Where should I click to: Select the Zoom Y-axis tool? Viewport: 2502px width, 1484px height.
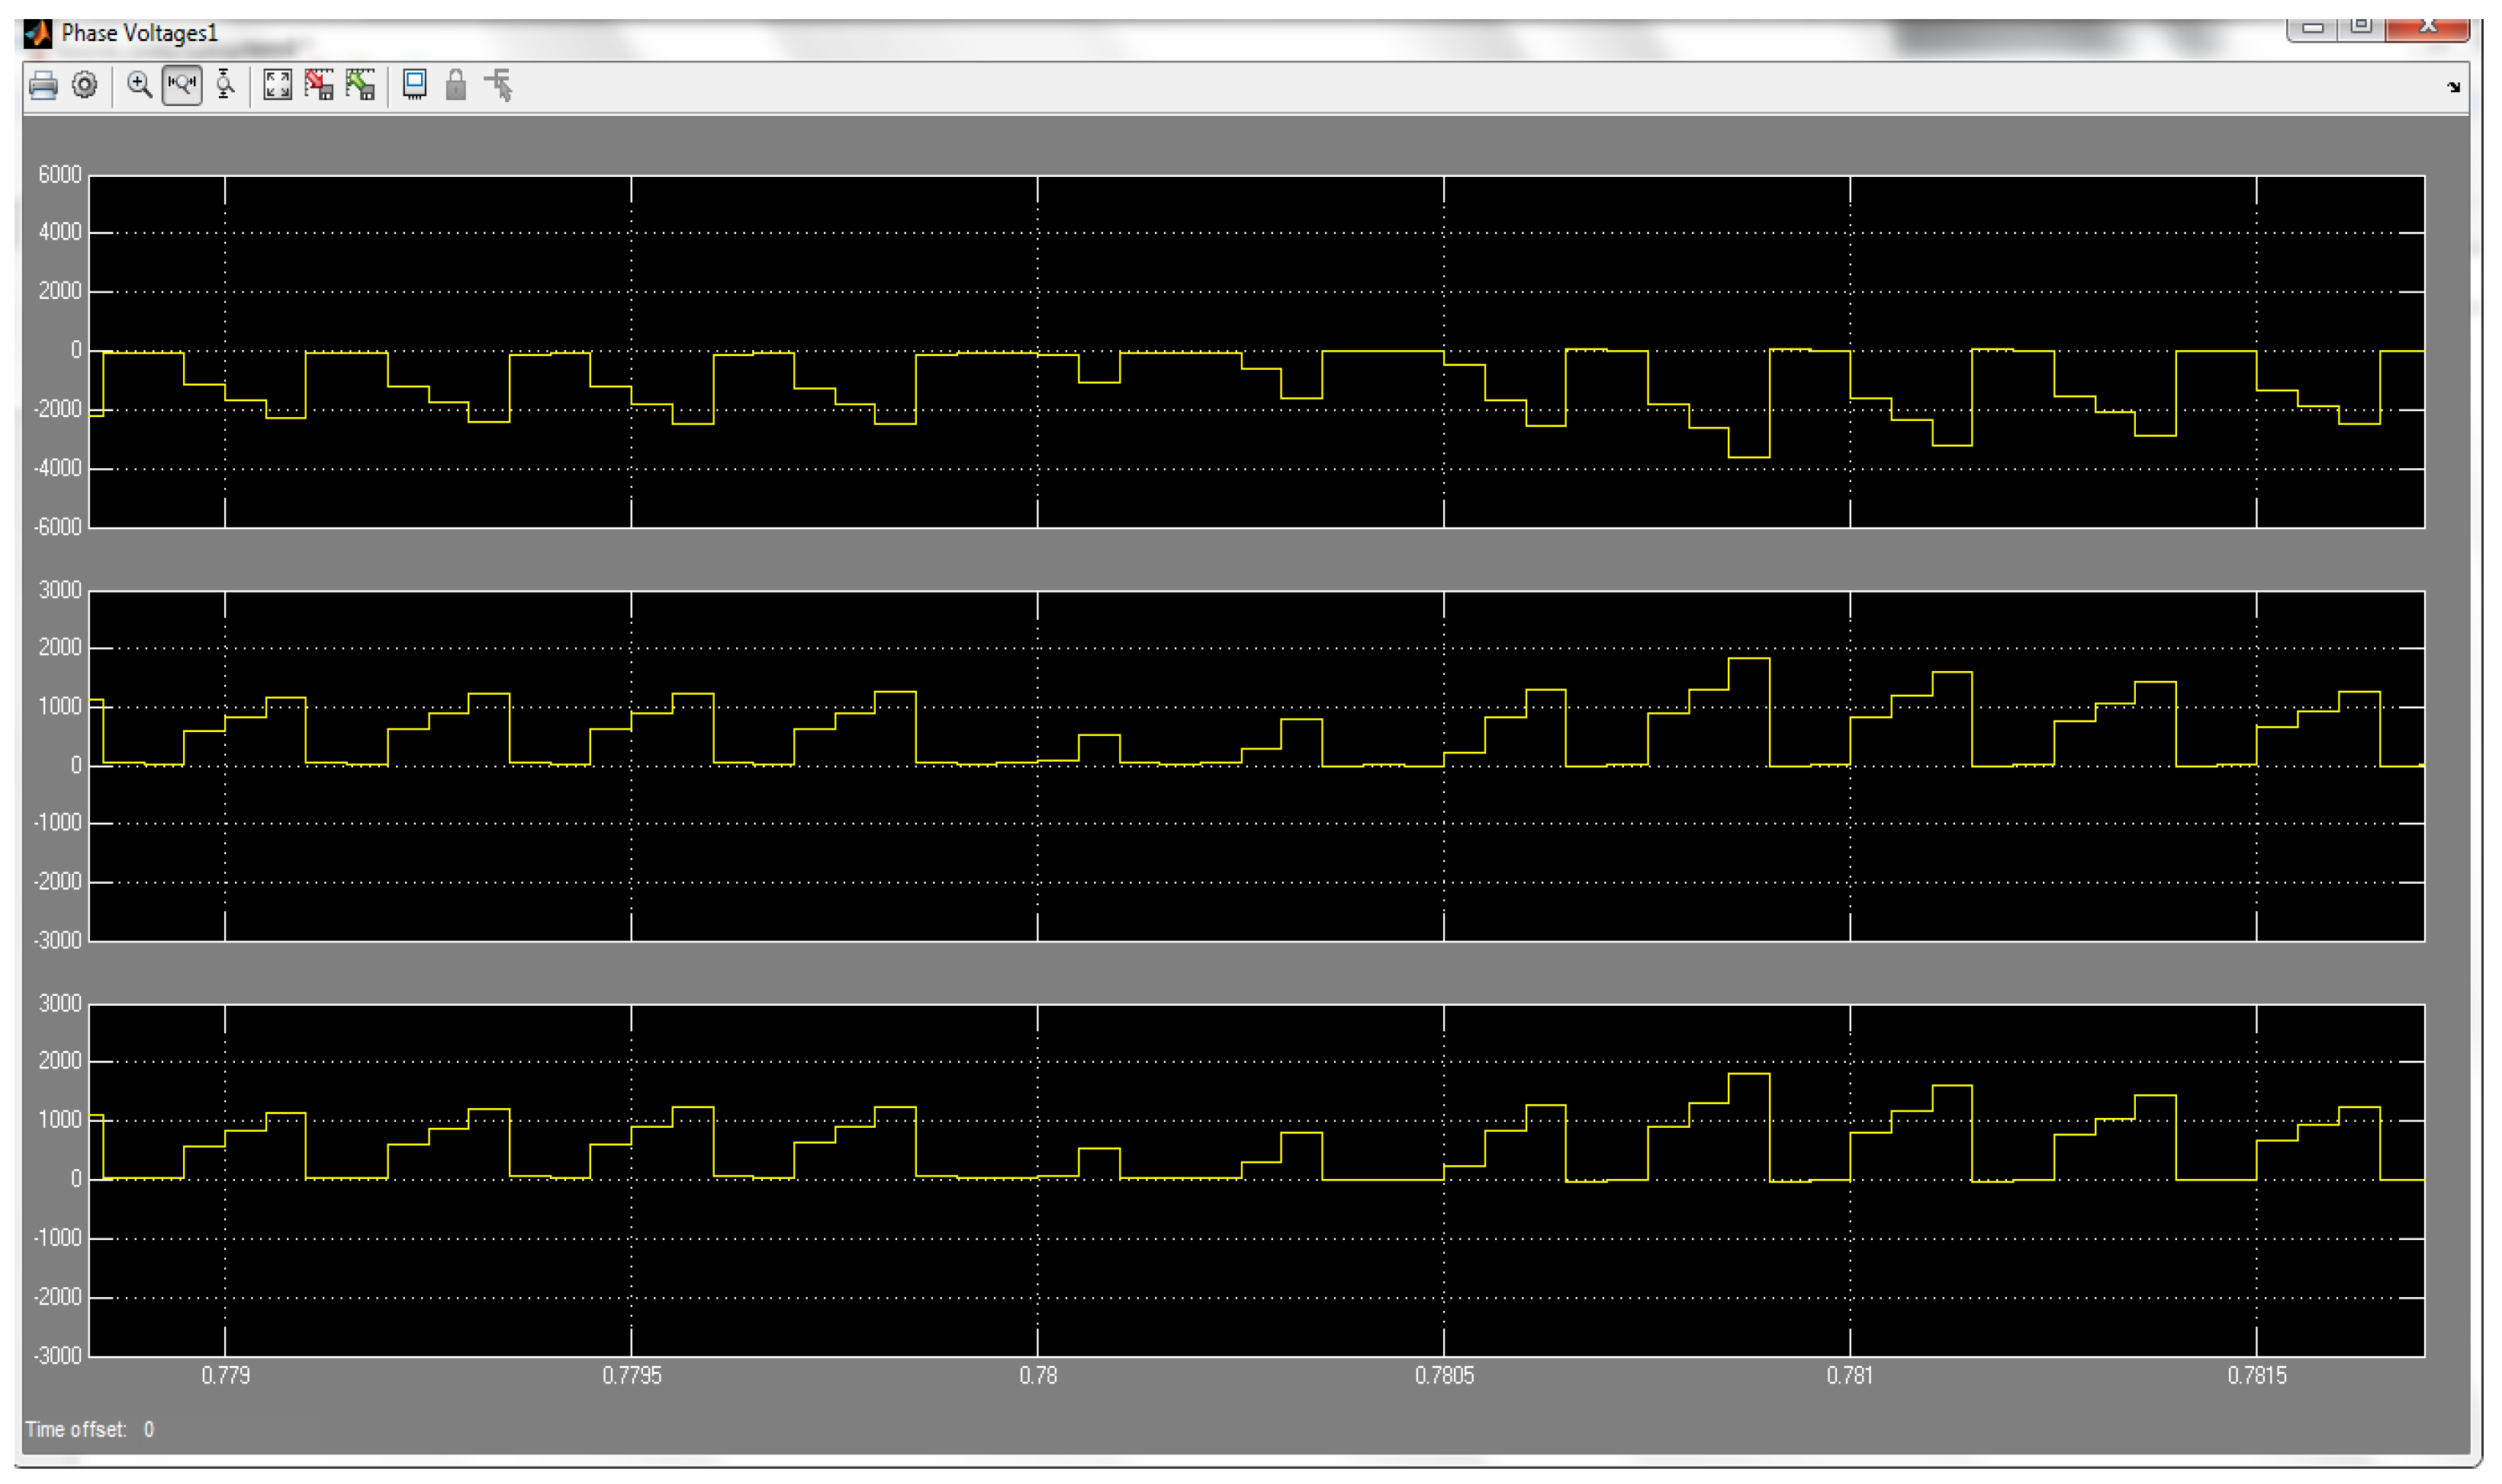click(x=225, y=86)
